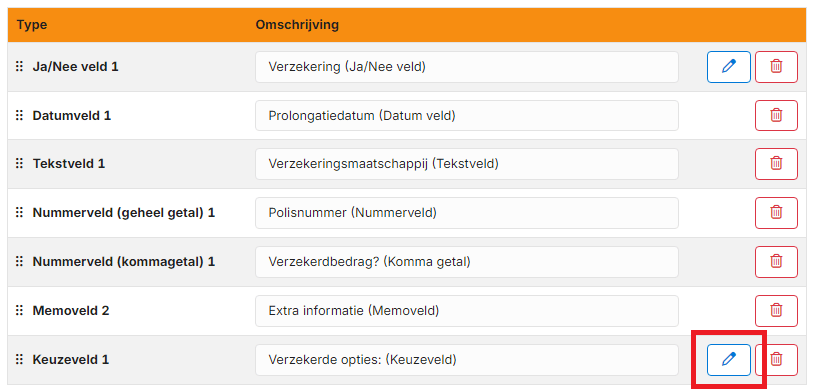The height and width of the screenshot is (390, 814).
Task: Select the drag handle of Memoveld 2
Action: [19, 311]
